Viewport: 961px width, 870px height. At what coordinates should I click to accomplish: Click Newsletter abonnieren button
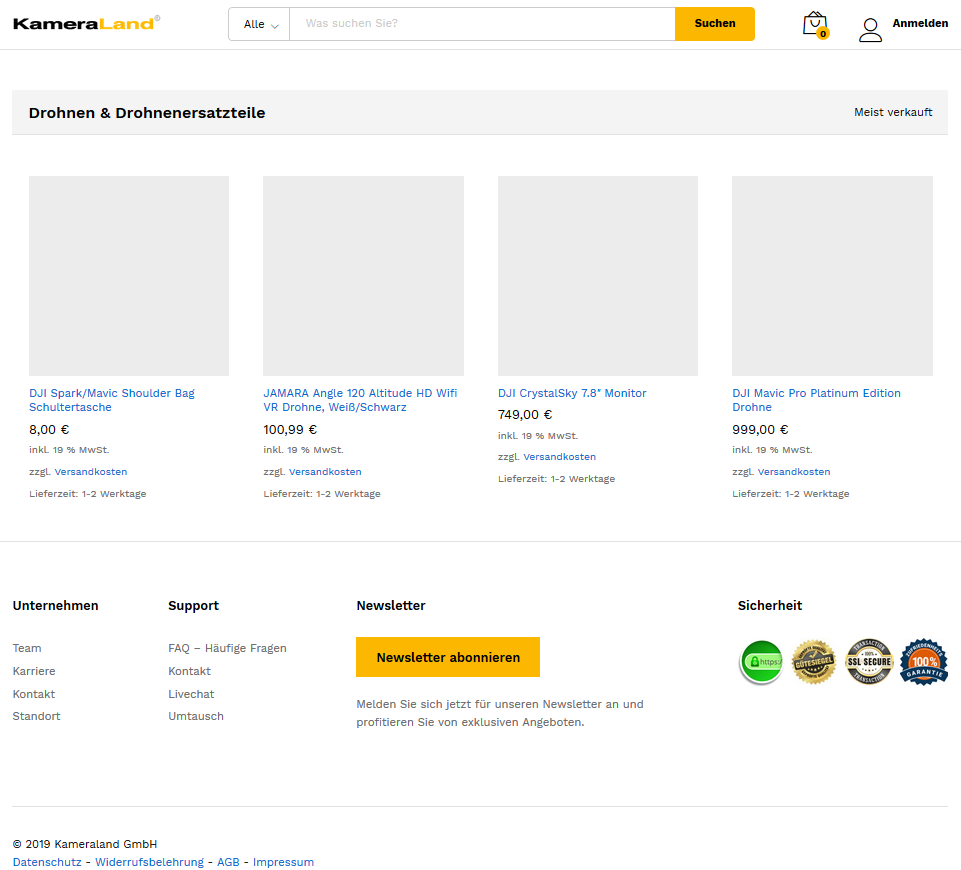pyautogui.click(x=448, y=657)
